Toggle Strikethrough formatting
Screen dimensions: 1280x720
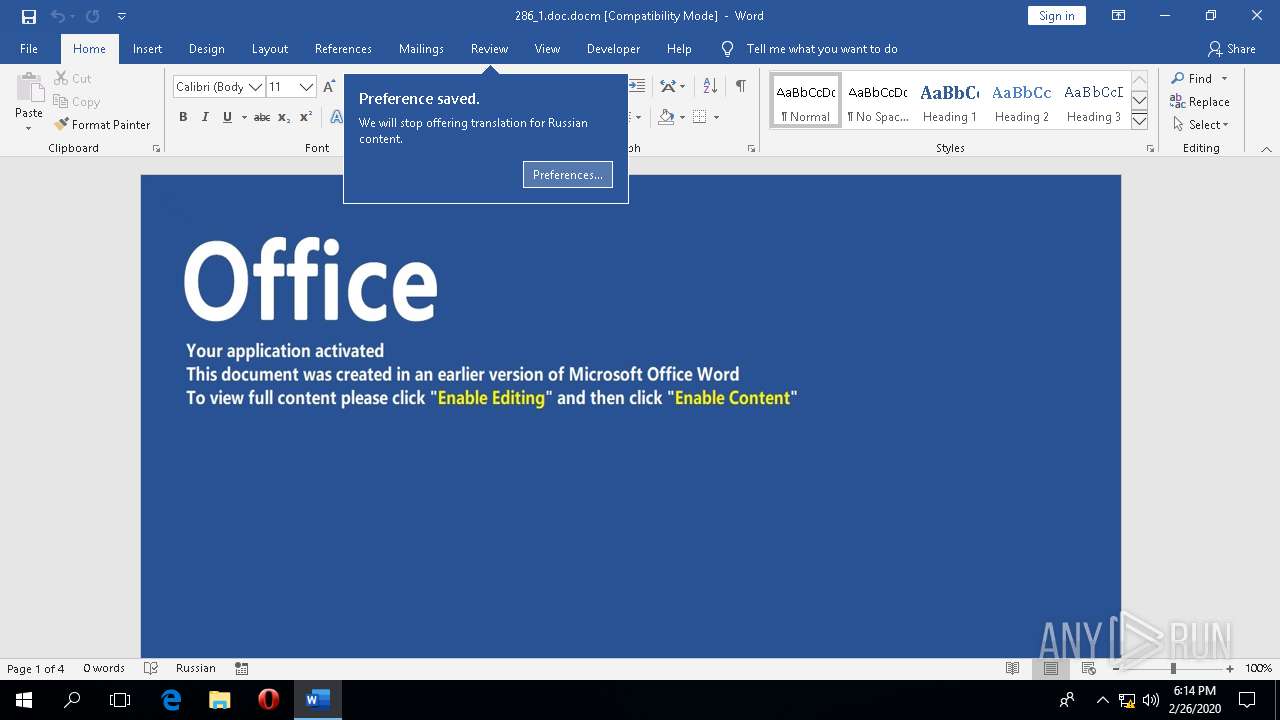262,117
